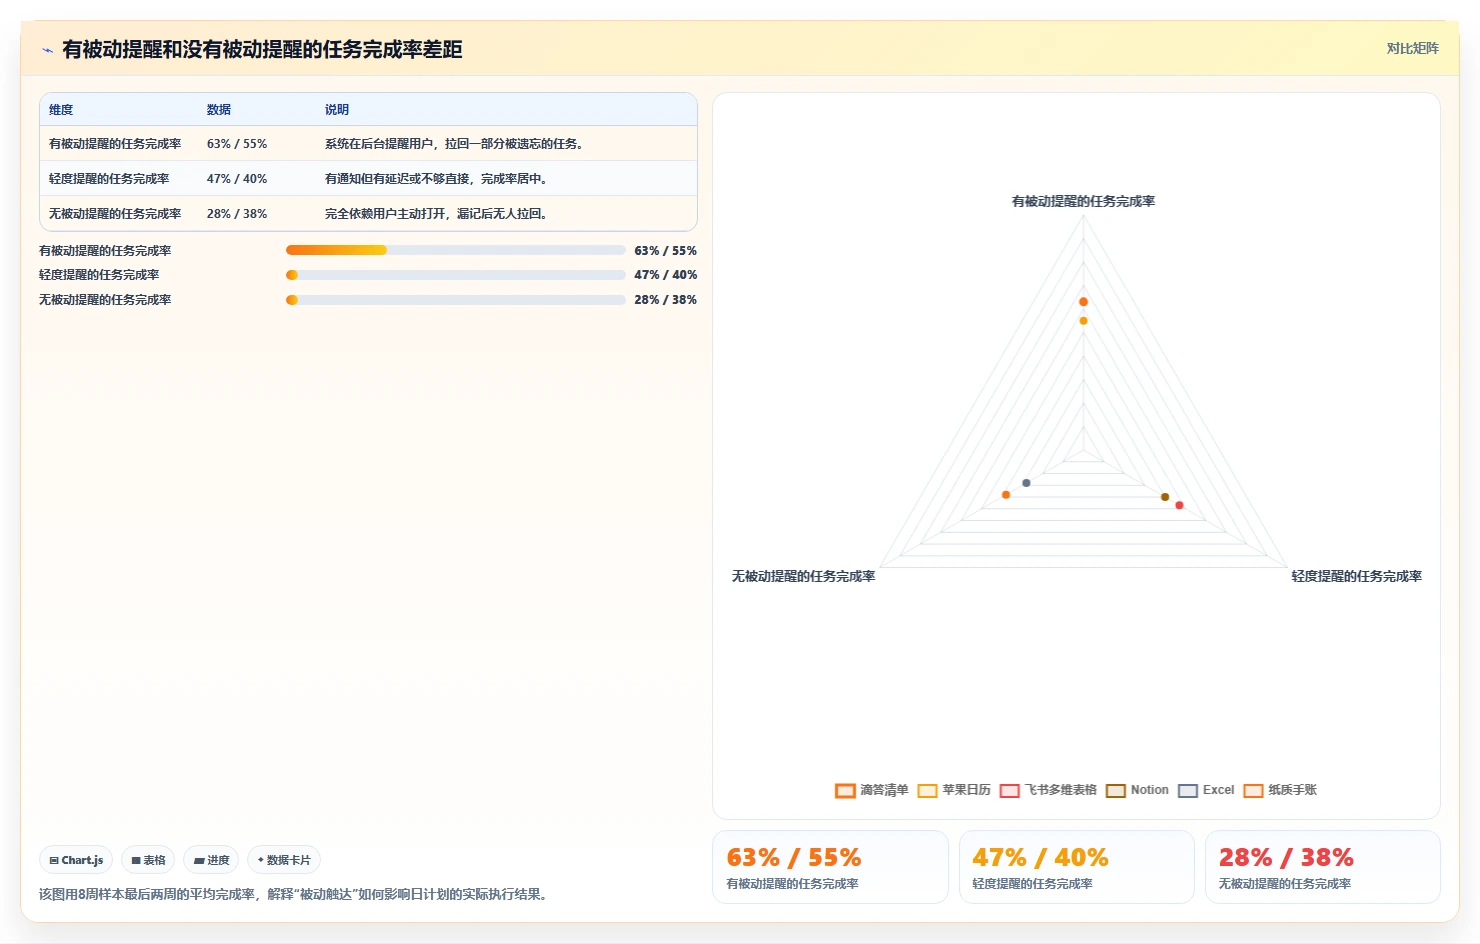Select the 数据卡片 tag chip
Image resolution: width=1480 pixels, height=944 pixels.
point(284,860)
